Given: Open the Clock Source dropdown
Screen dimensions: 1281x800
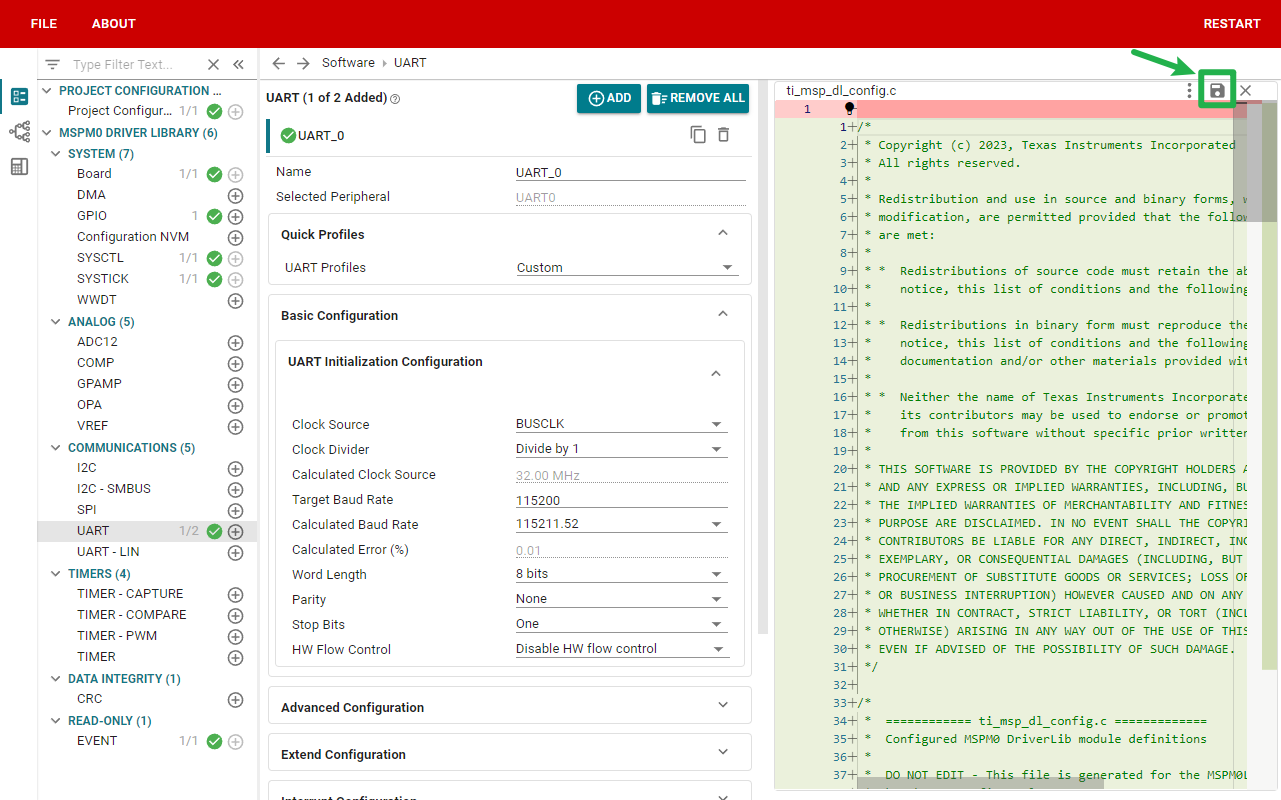Looking at the screenshot, I should [621, 425].
